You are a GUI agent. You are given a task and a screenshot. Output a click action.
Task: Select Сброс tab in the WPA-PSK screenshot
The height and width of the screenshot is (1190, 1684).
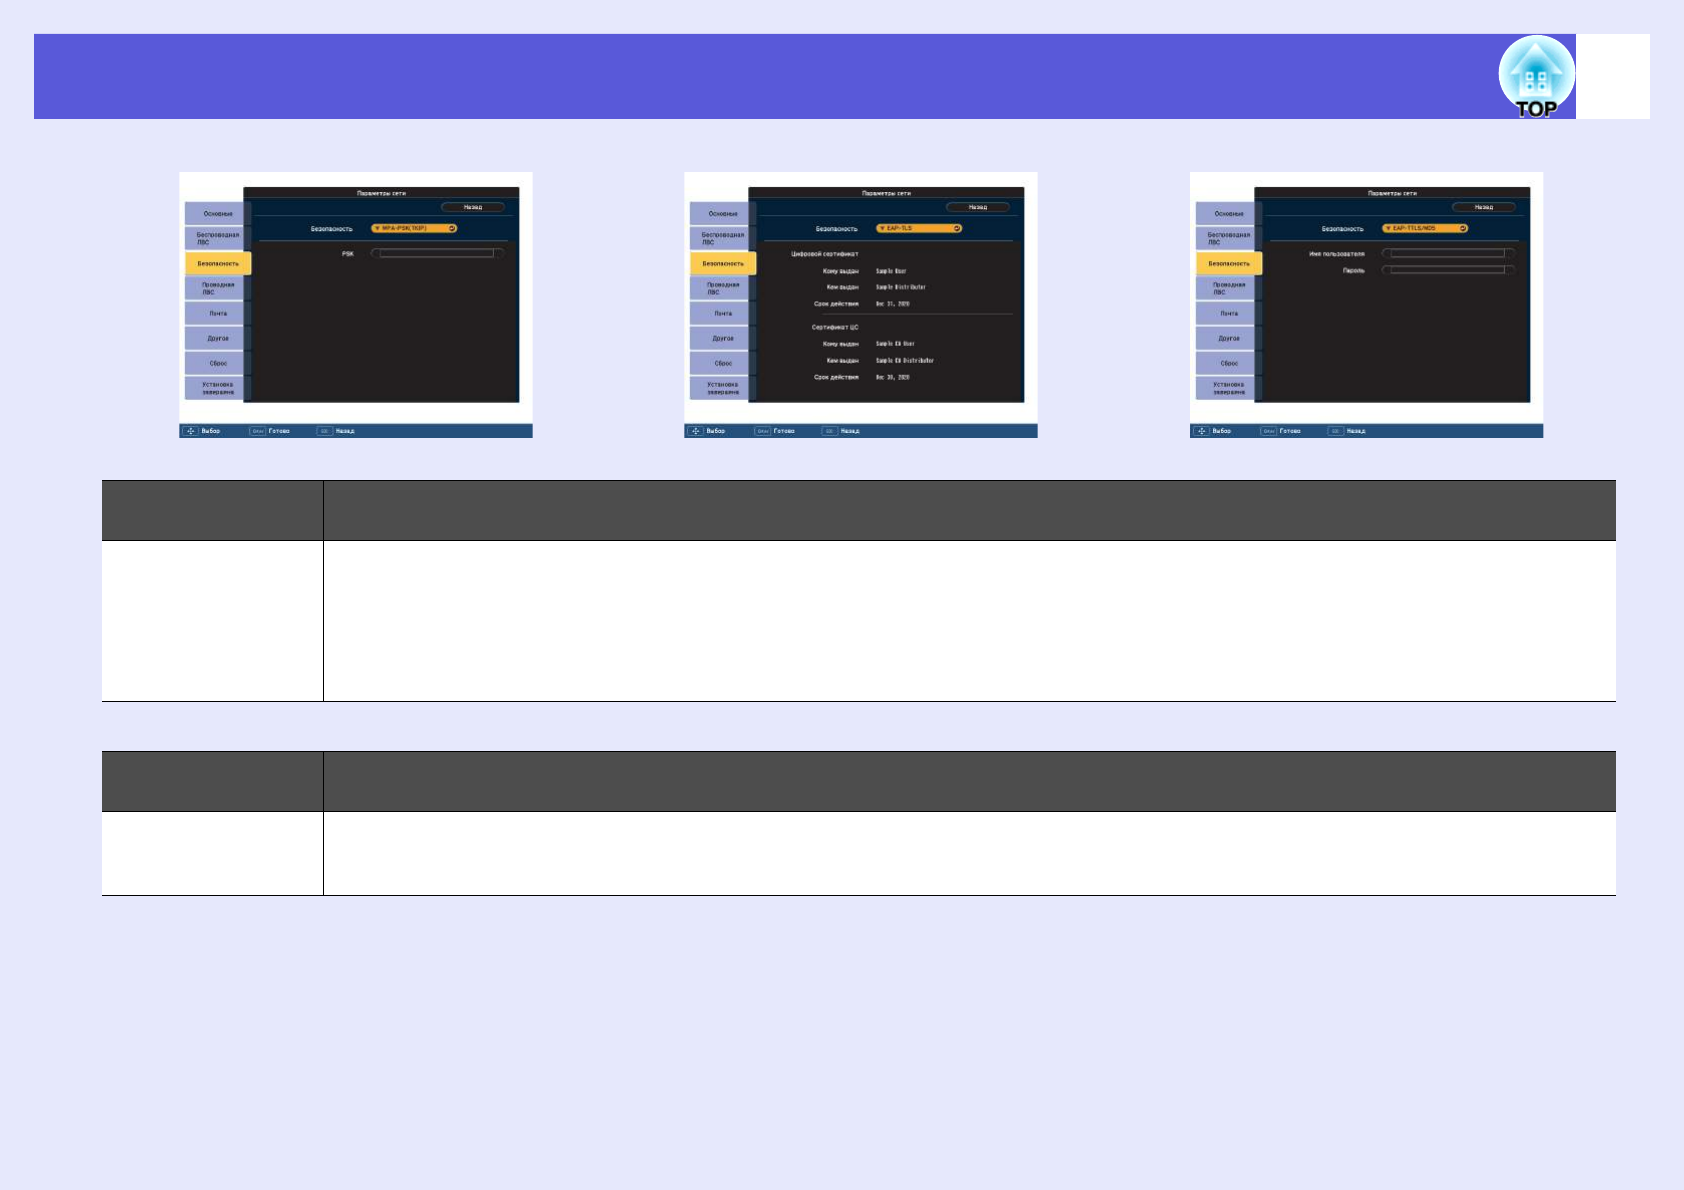click(216, 363)
